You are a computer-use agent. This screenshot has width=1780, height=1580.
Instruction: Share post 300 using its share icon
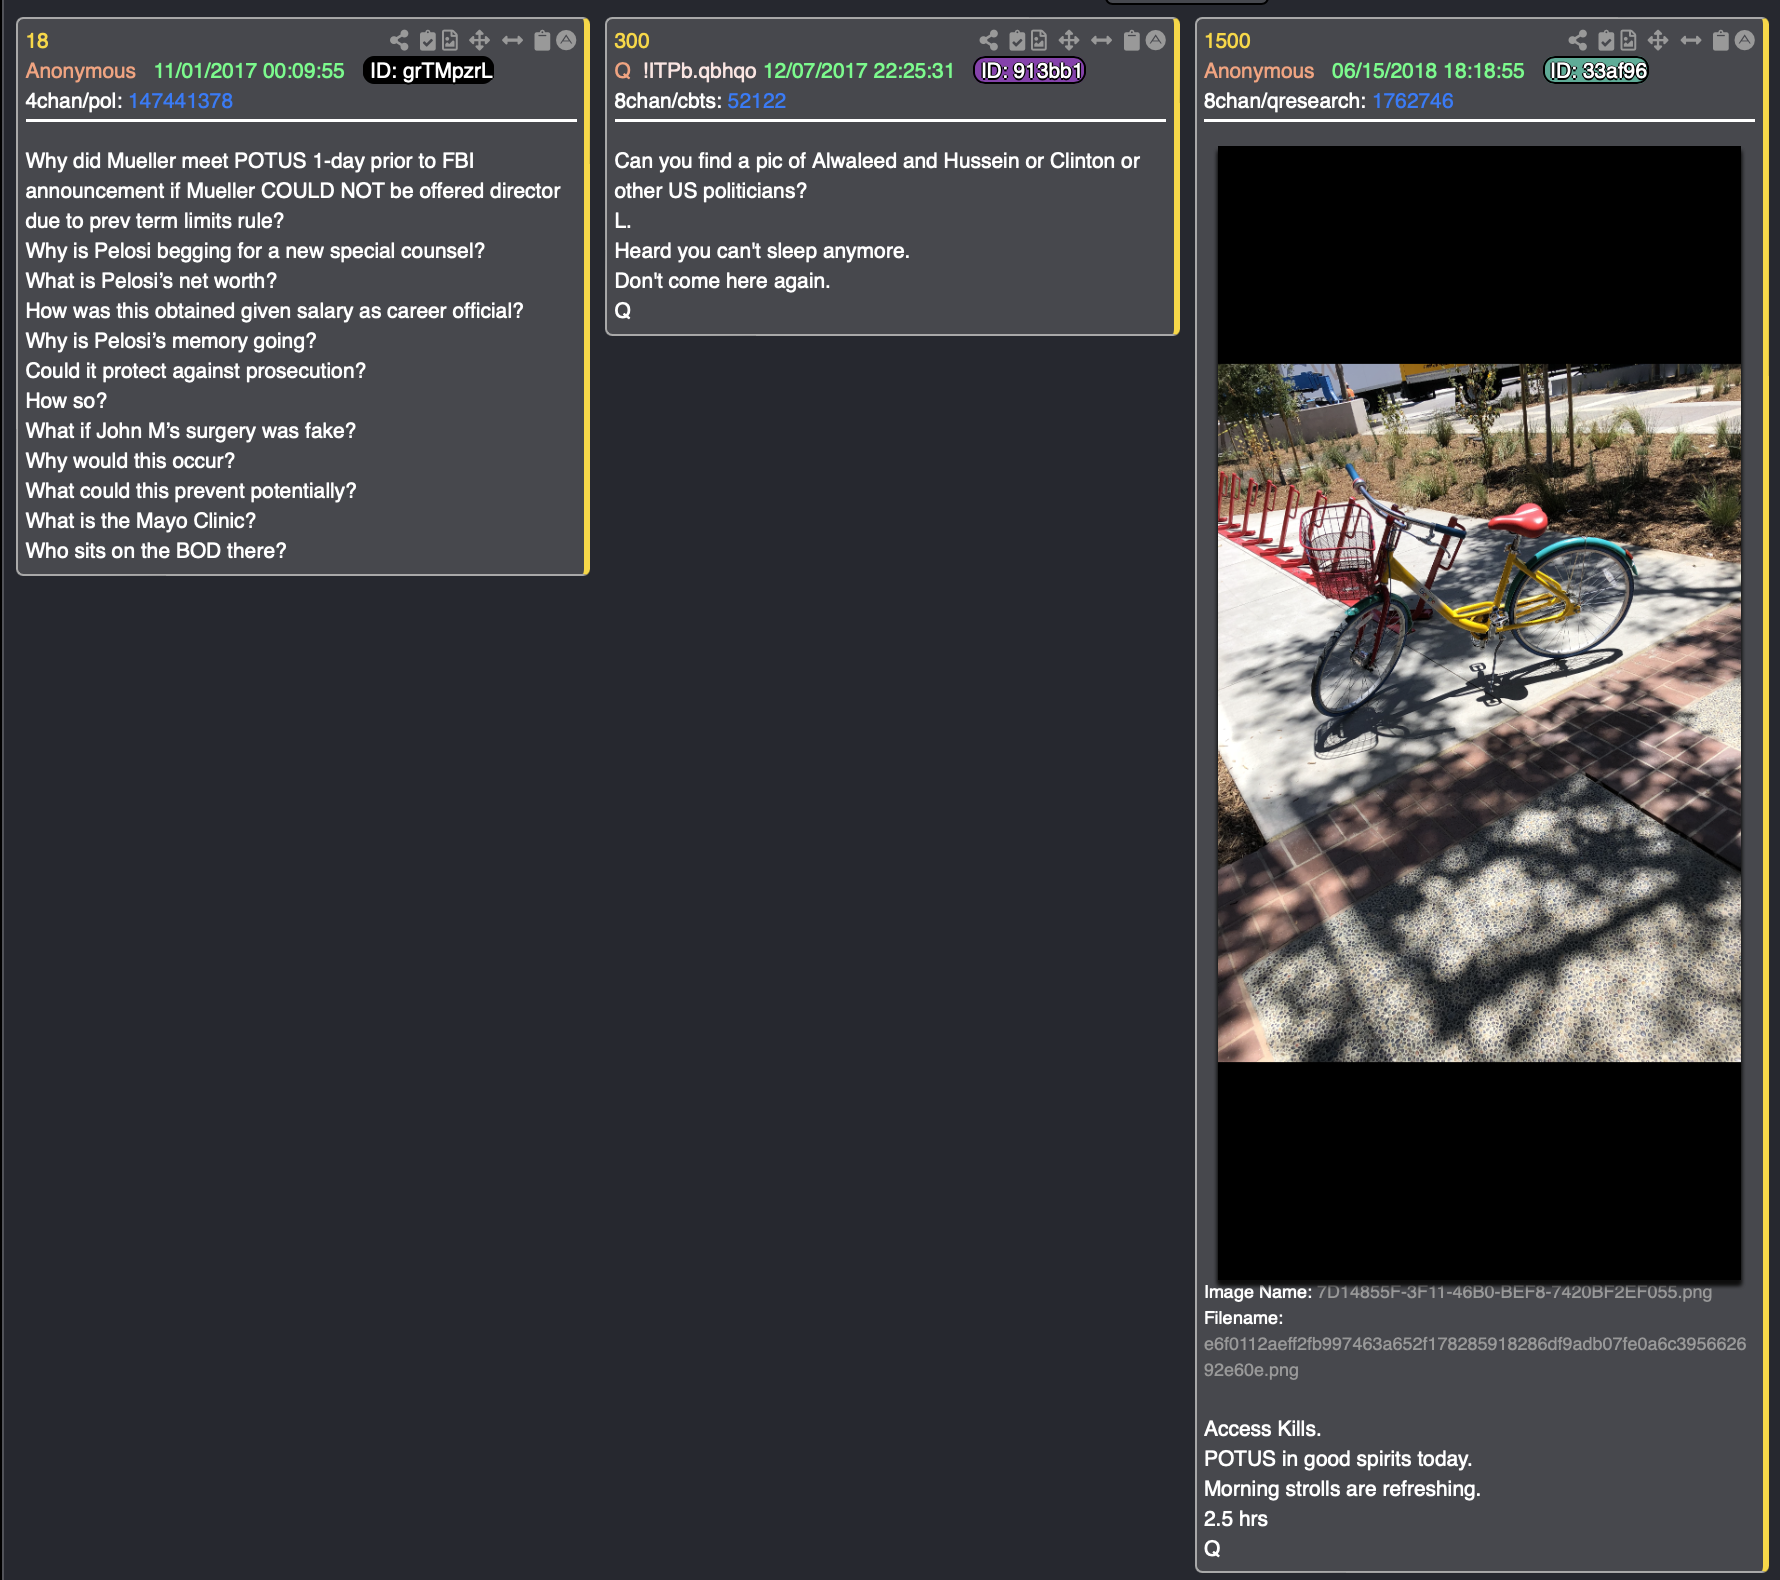pos(988,40)
